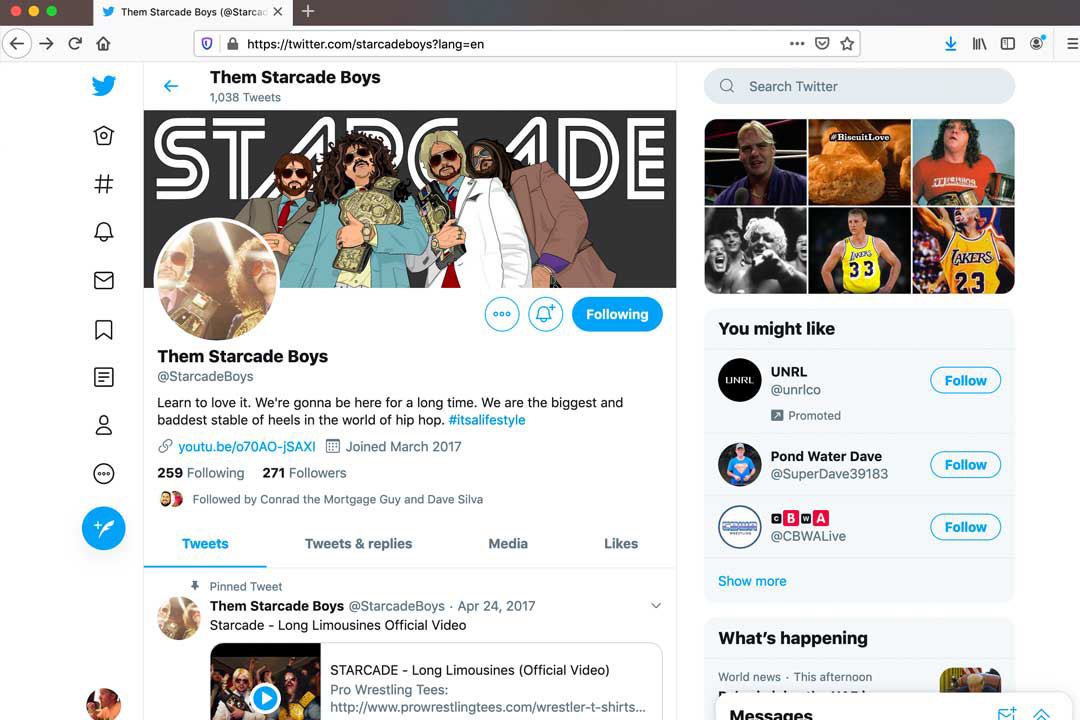1080x720 pixels.
Task: Open pinned tweet date Apr 24, 2017
Action: click(x=496, y=606)
